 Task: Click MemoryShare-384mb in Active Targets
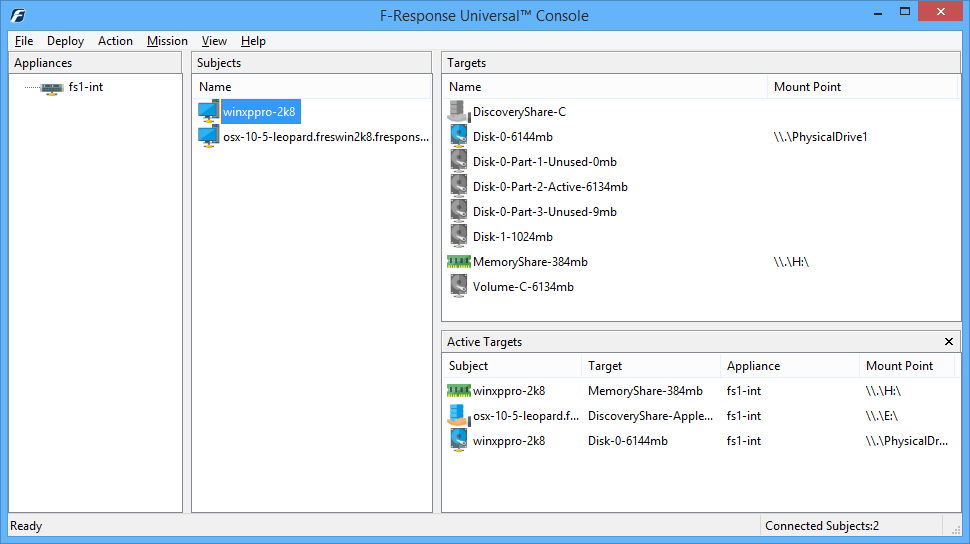pyautogui.click(x=645, y=391)
